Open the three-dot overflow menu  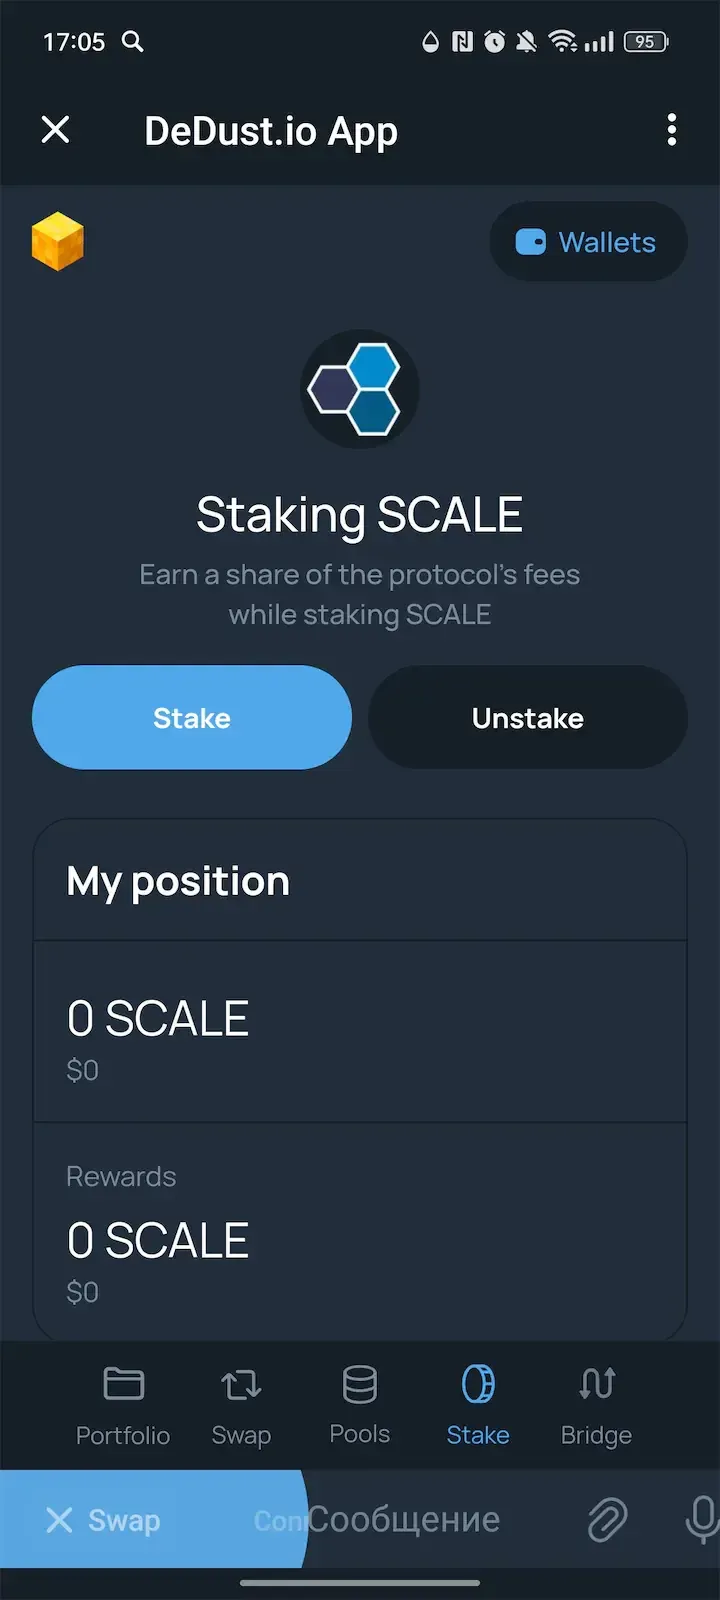pos(672,130)
